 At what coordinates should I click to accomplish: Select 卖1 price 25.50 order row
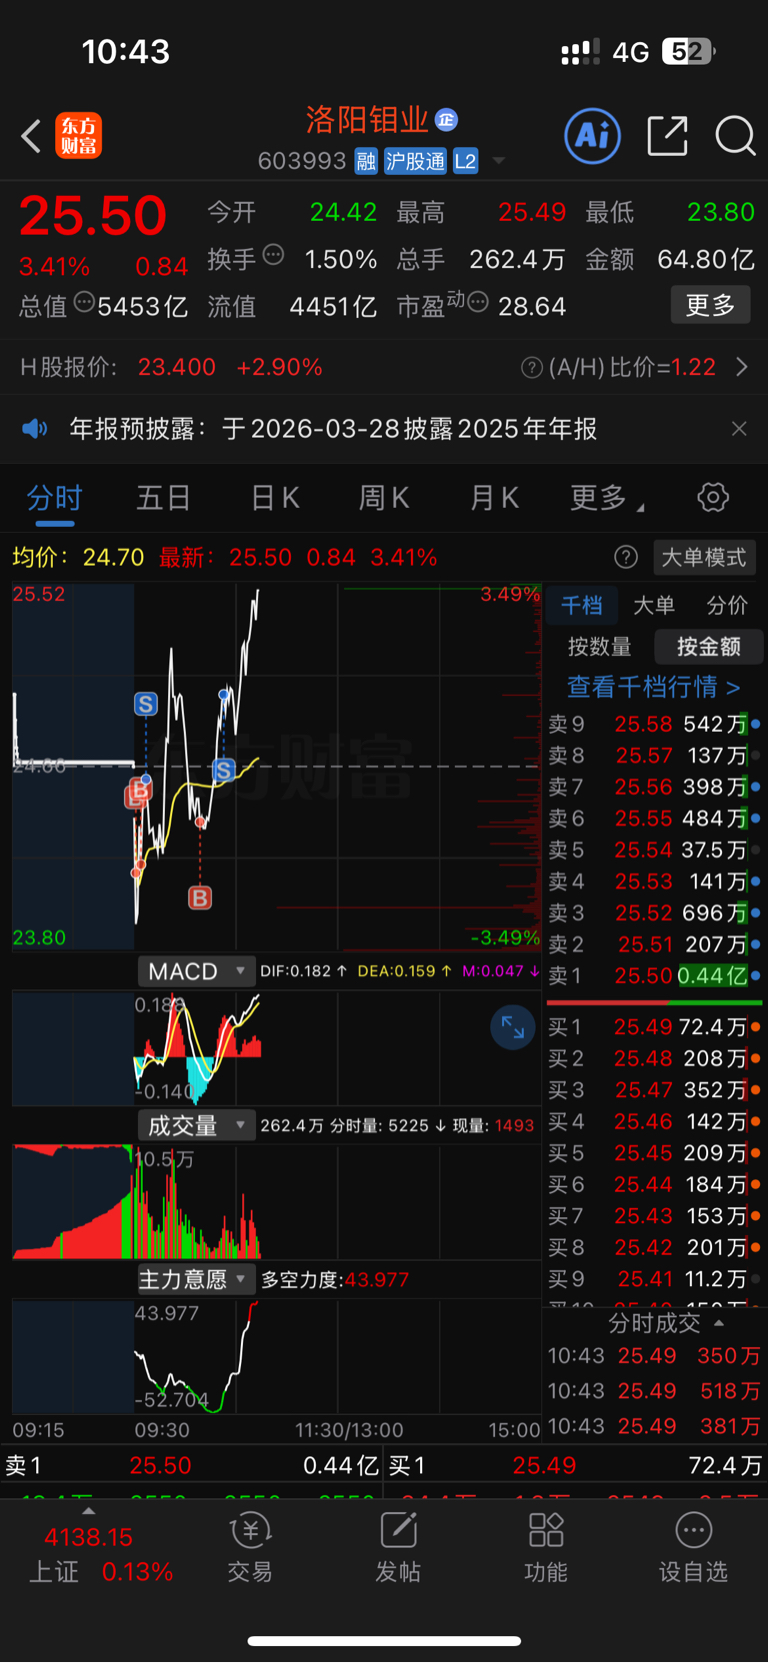coord(655,975)
